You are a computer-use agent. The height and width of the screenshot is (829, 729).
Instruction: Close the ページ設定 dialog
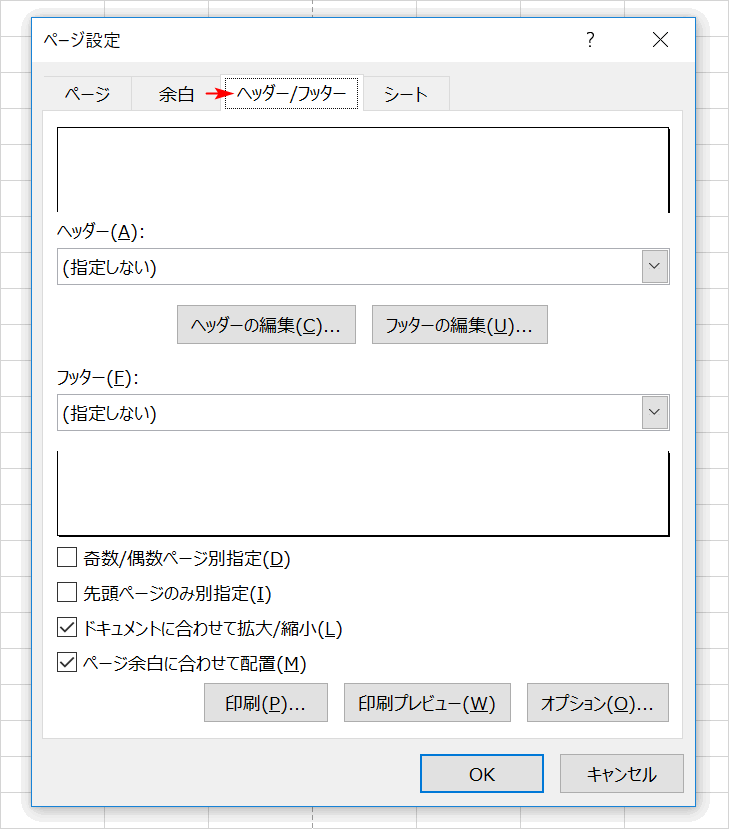pos(660,40)
